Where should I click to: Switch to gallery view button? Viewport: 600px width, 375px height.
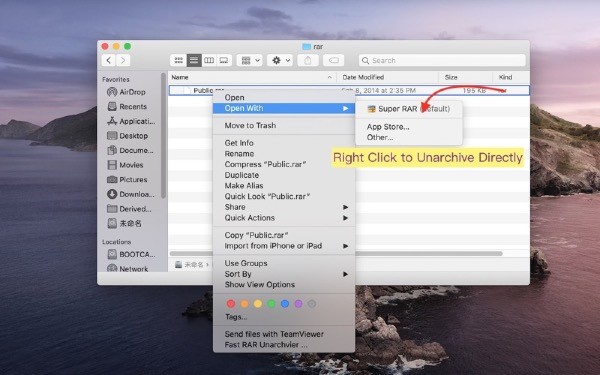pos(224,60)
